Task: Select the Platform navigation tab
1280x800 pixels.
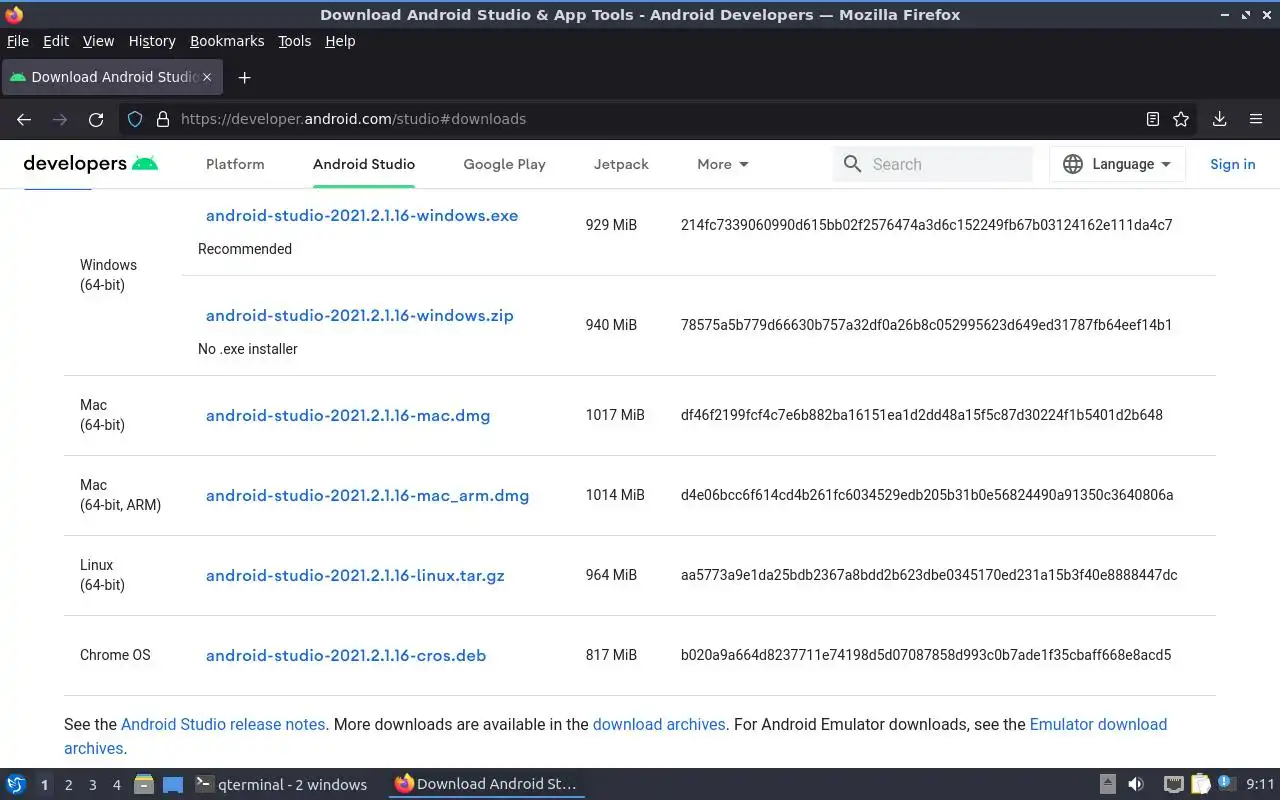Action: (235, 164)
